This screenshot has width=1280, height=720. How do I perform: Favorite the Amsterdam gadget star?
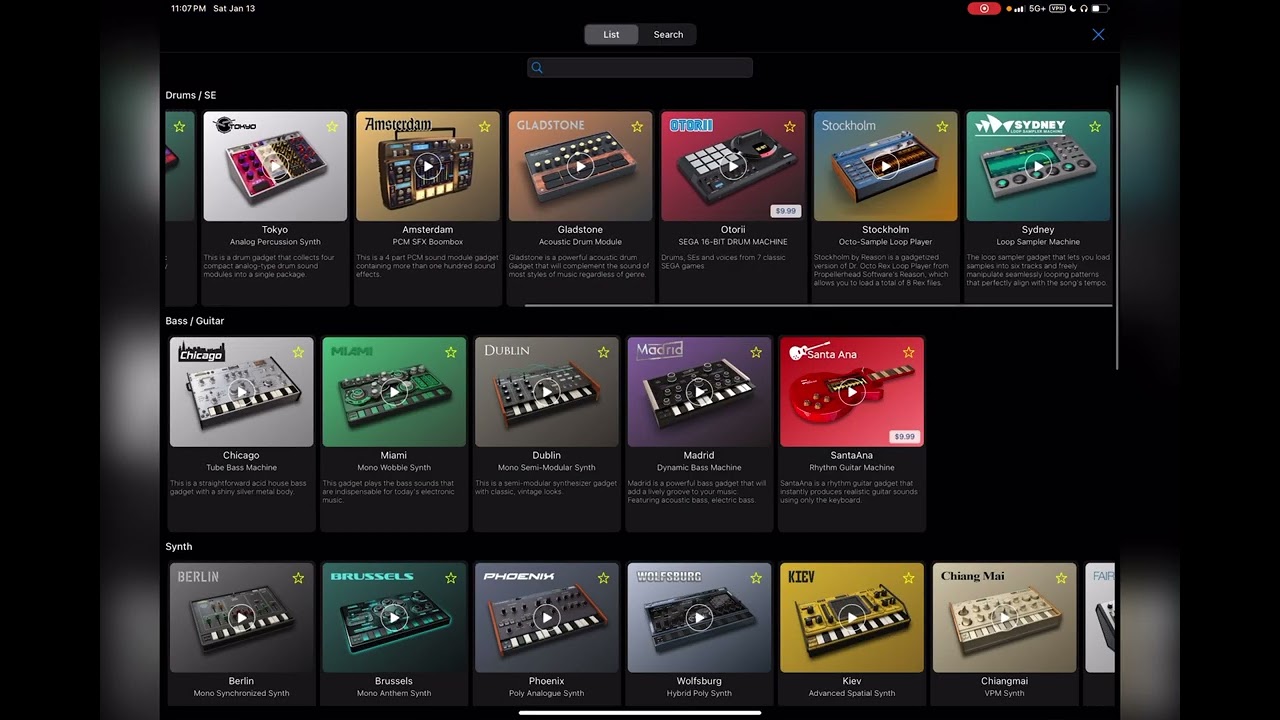(x=484, y=127)
